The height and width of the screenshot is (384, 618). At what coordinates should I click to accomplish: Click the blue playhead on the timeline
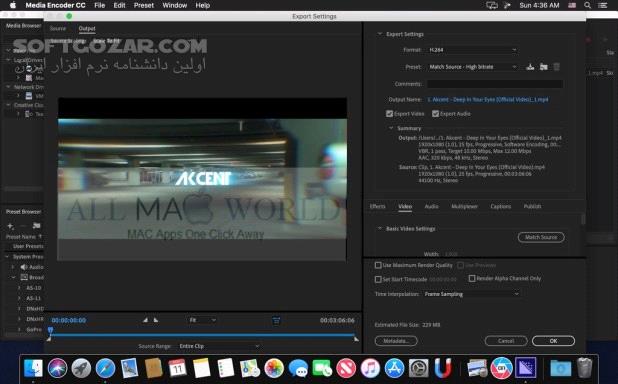pos(50,330)
